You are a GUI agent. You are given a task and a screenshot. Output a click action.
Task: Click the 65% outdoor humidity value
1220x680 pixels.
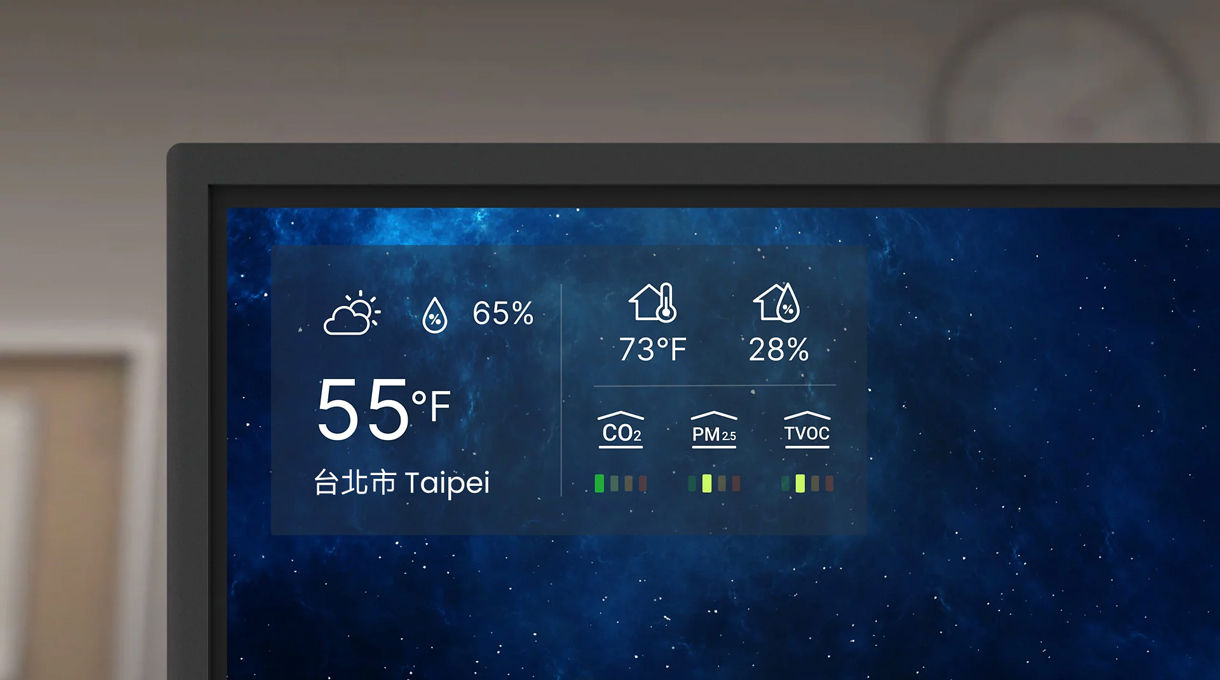tap(503, 314)
